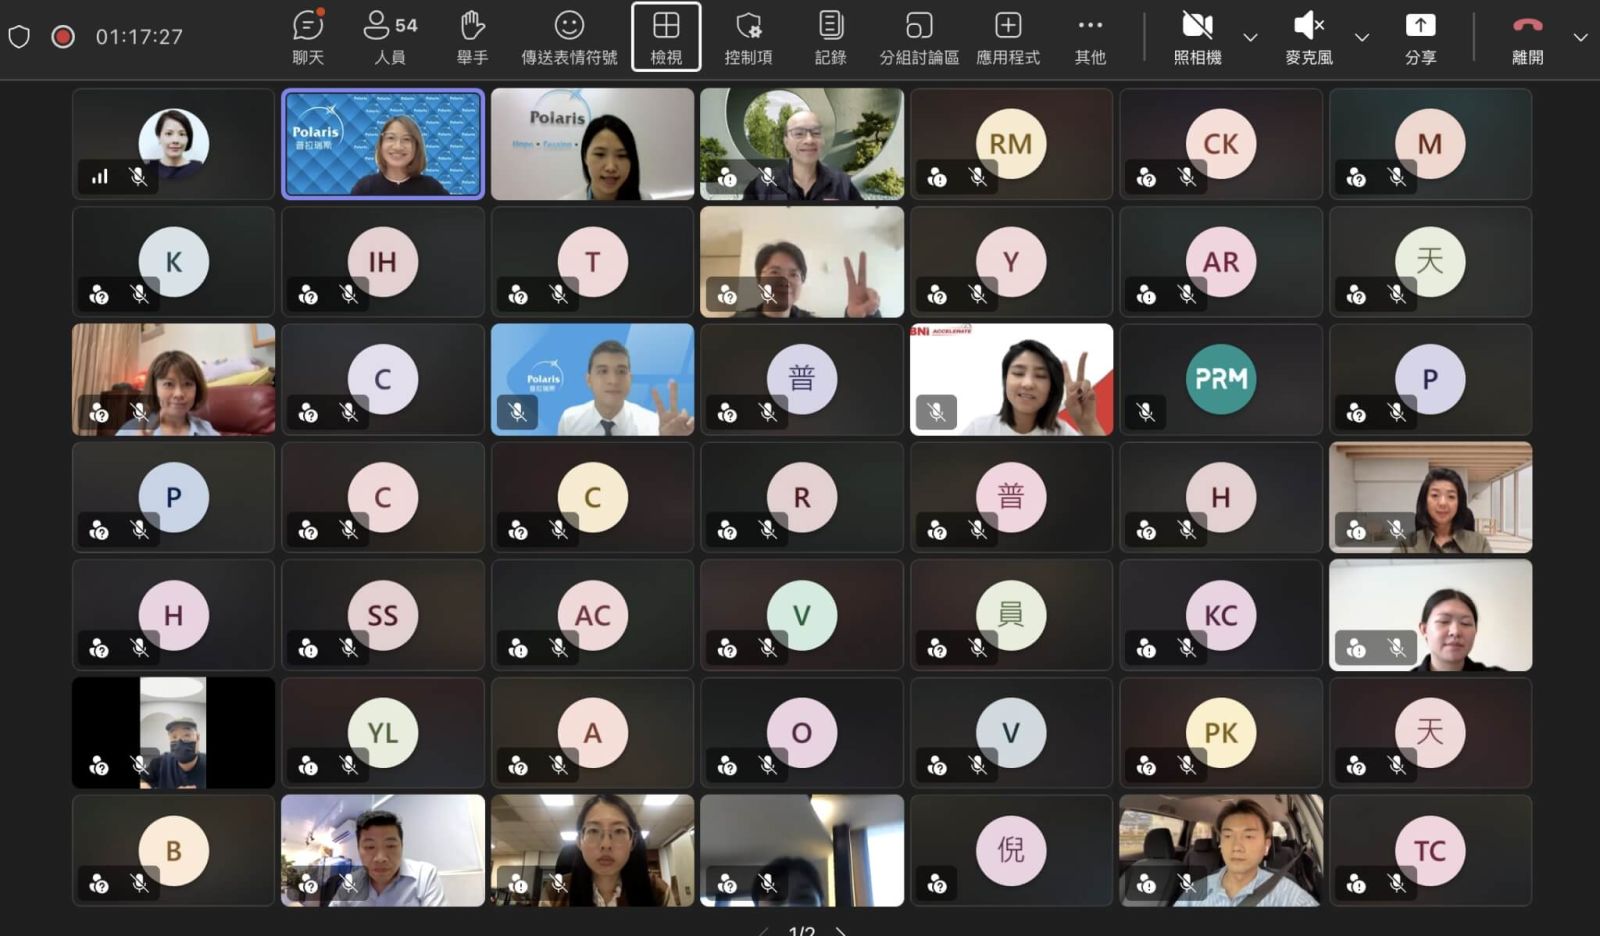Show the 人員 participants list

390,37
